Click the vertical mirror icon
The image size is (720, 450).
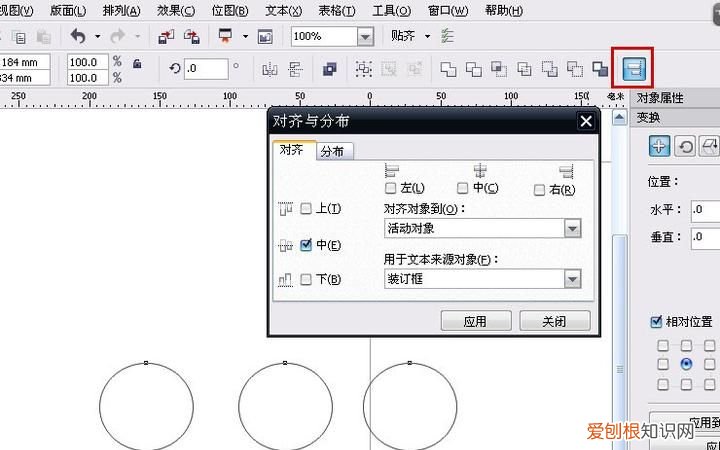[x=295, y=69]
